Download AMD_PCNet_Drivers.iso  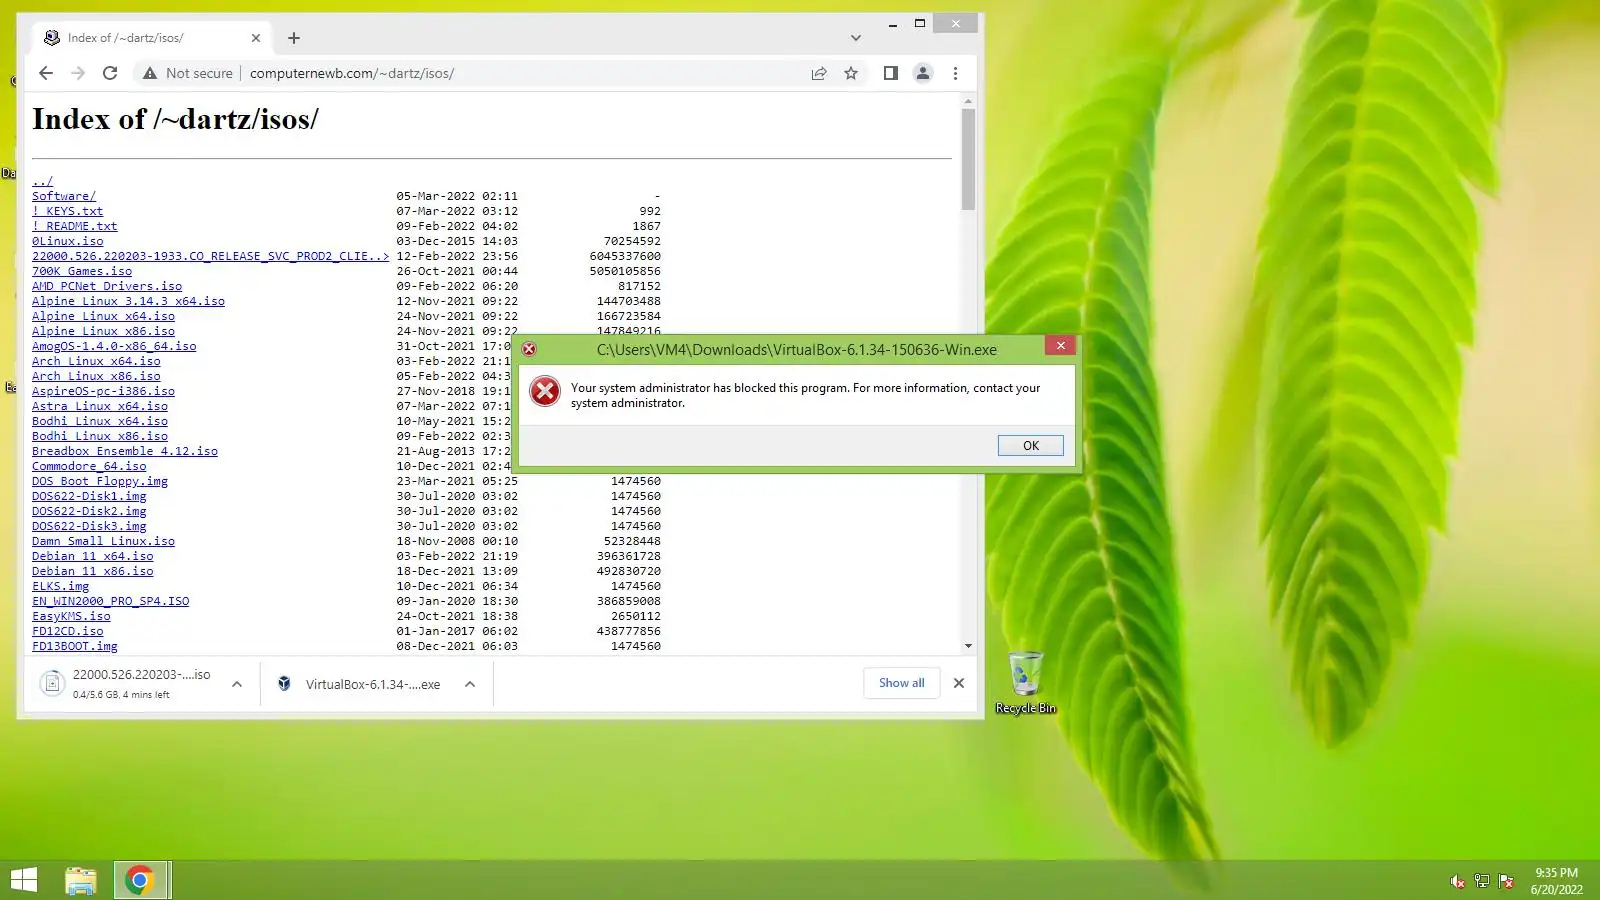coord(107,286)
